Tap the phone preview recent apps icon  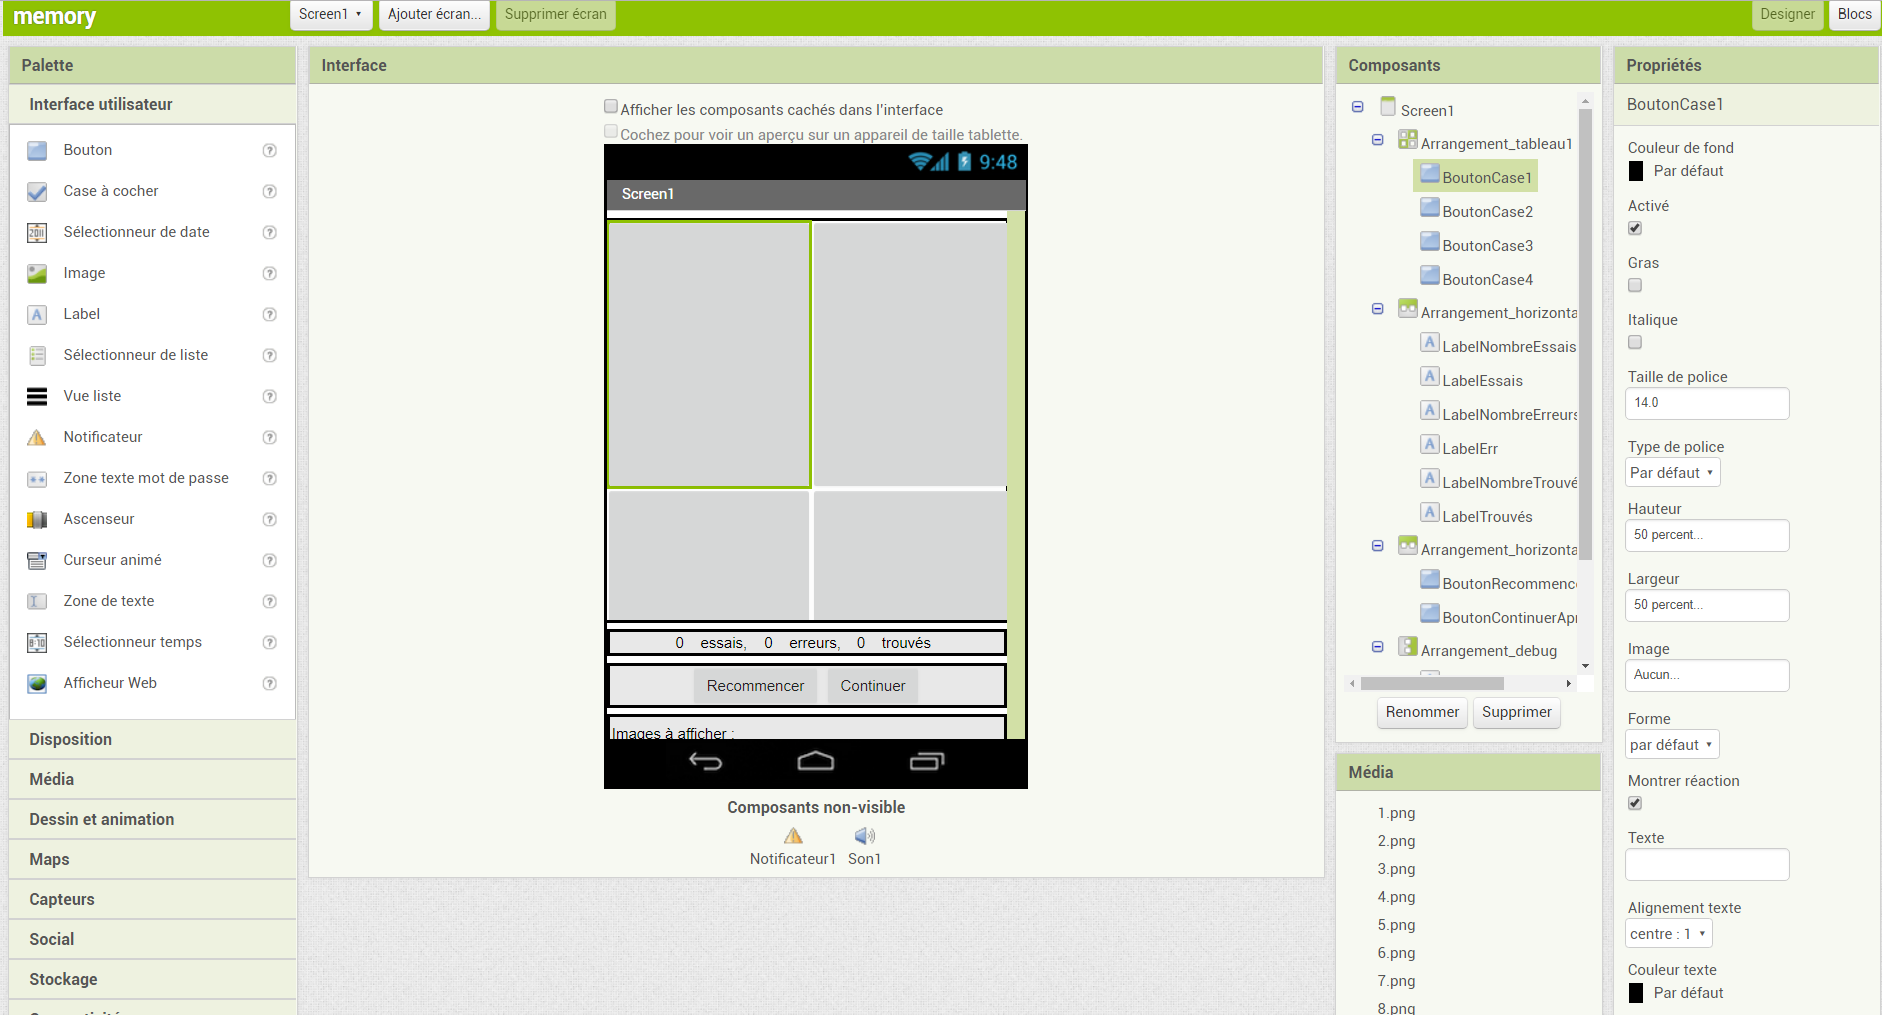(x=927, y=762)
